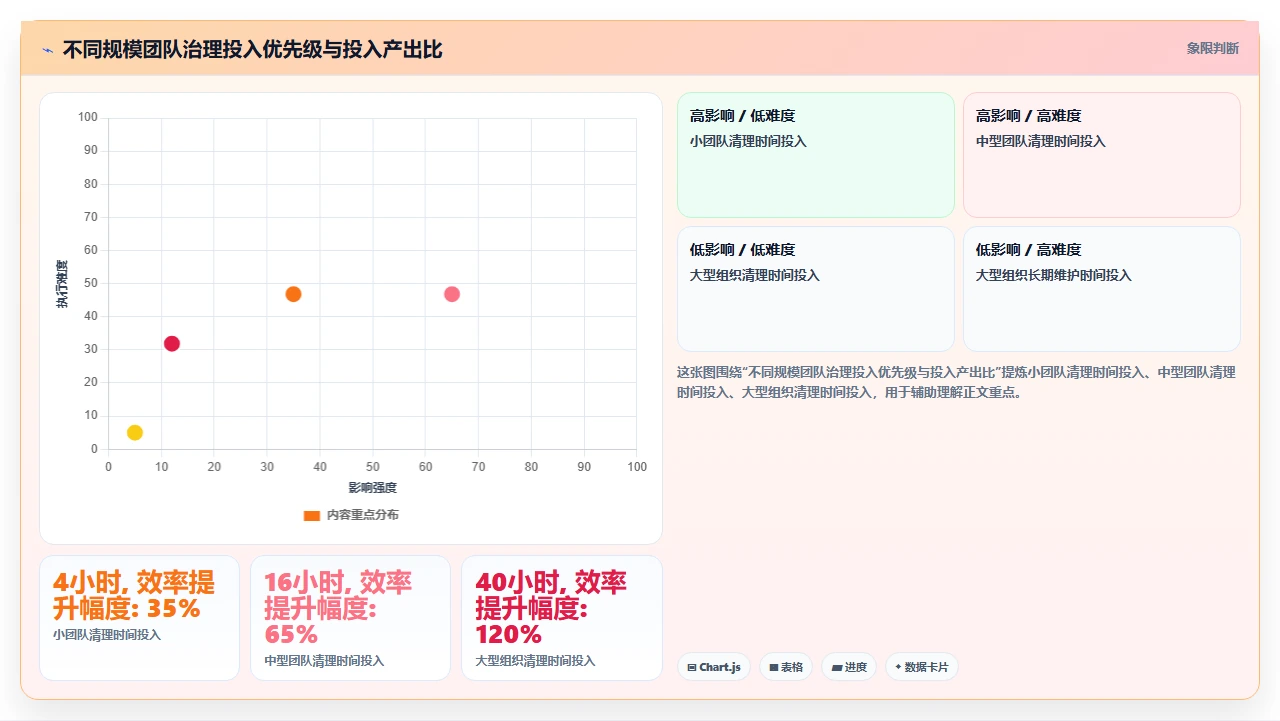Screen dimensions: 1280x721
Task: Select the yellow scatter point in chart
Action: point(135,432)
